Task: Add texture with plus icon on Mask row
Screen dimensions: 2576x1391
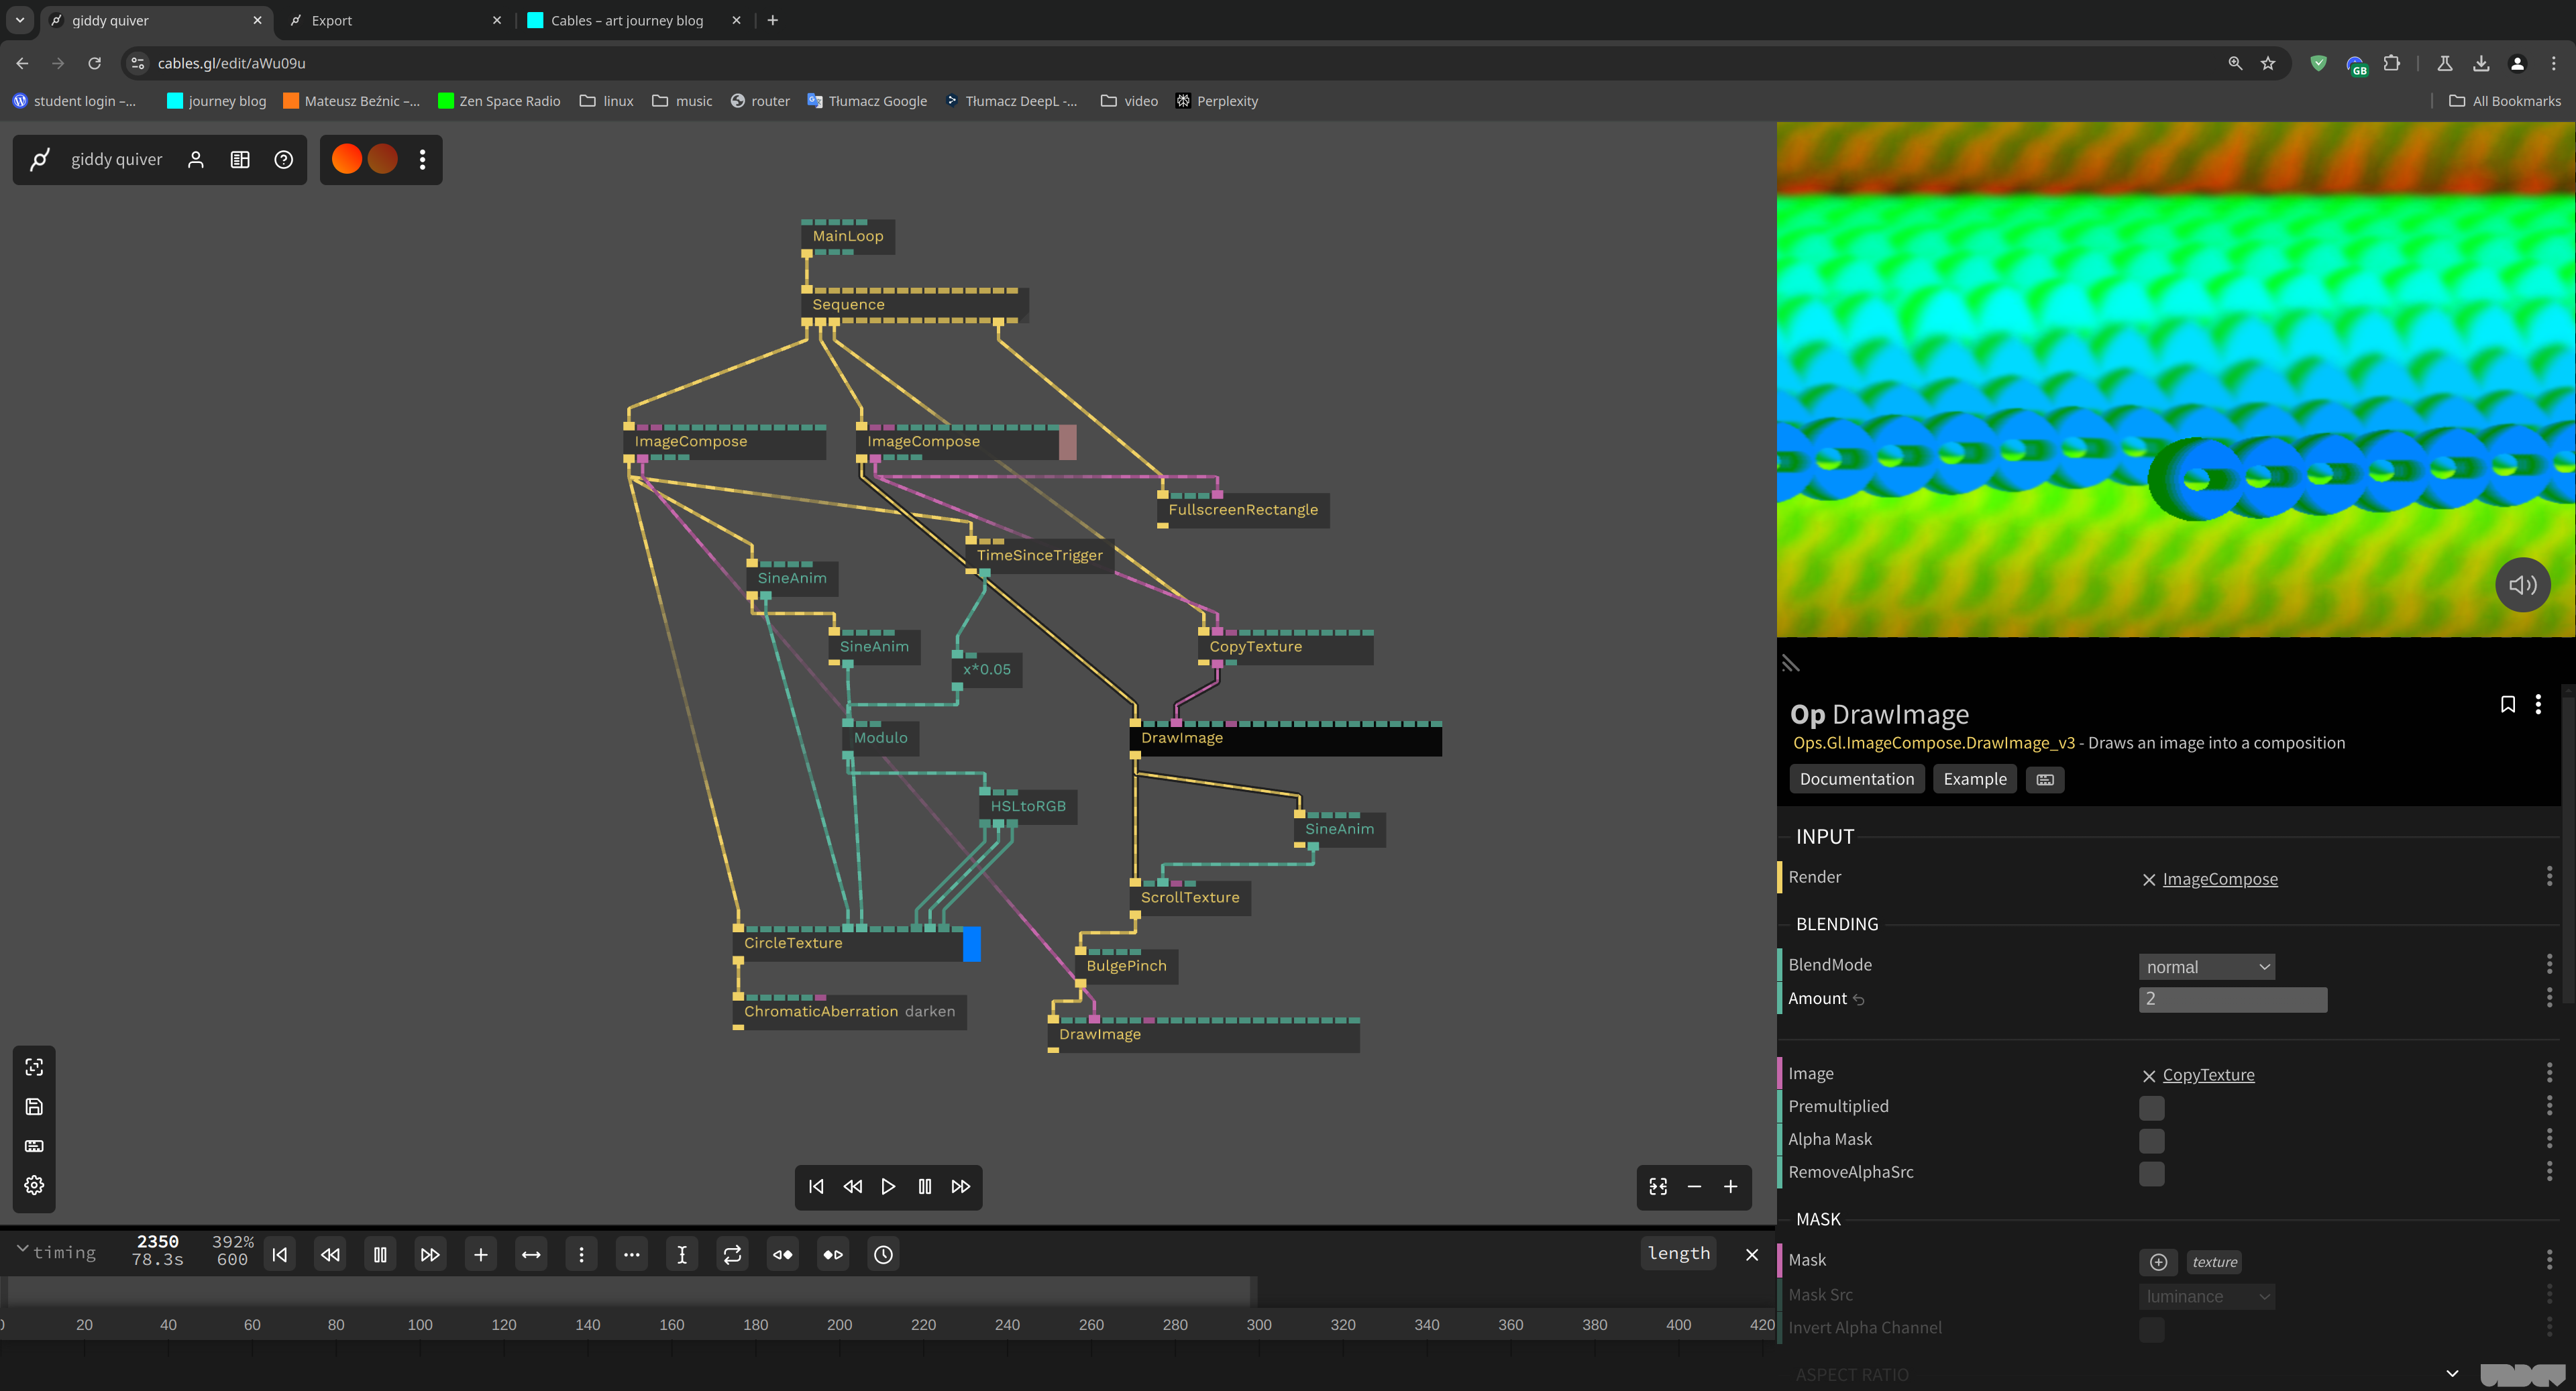Action: pyautogui.click(x=2158, y=1262)
